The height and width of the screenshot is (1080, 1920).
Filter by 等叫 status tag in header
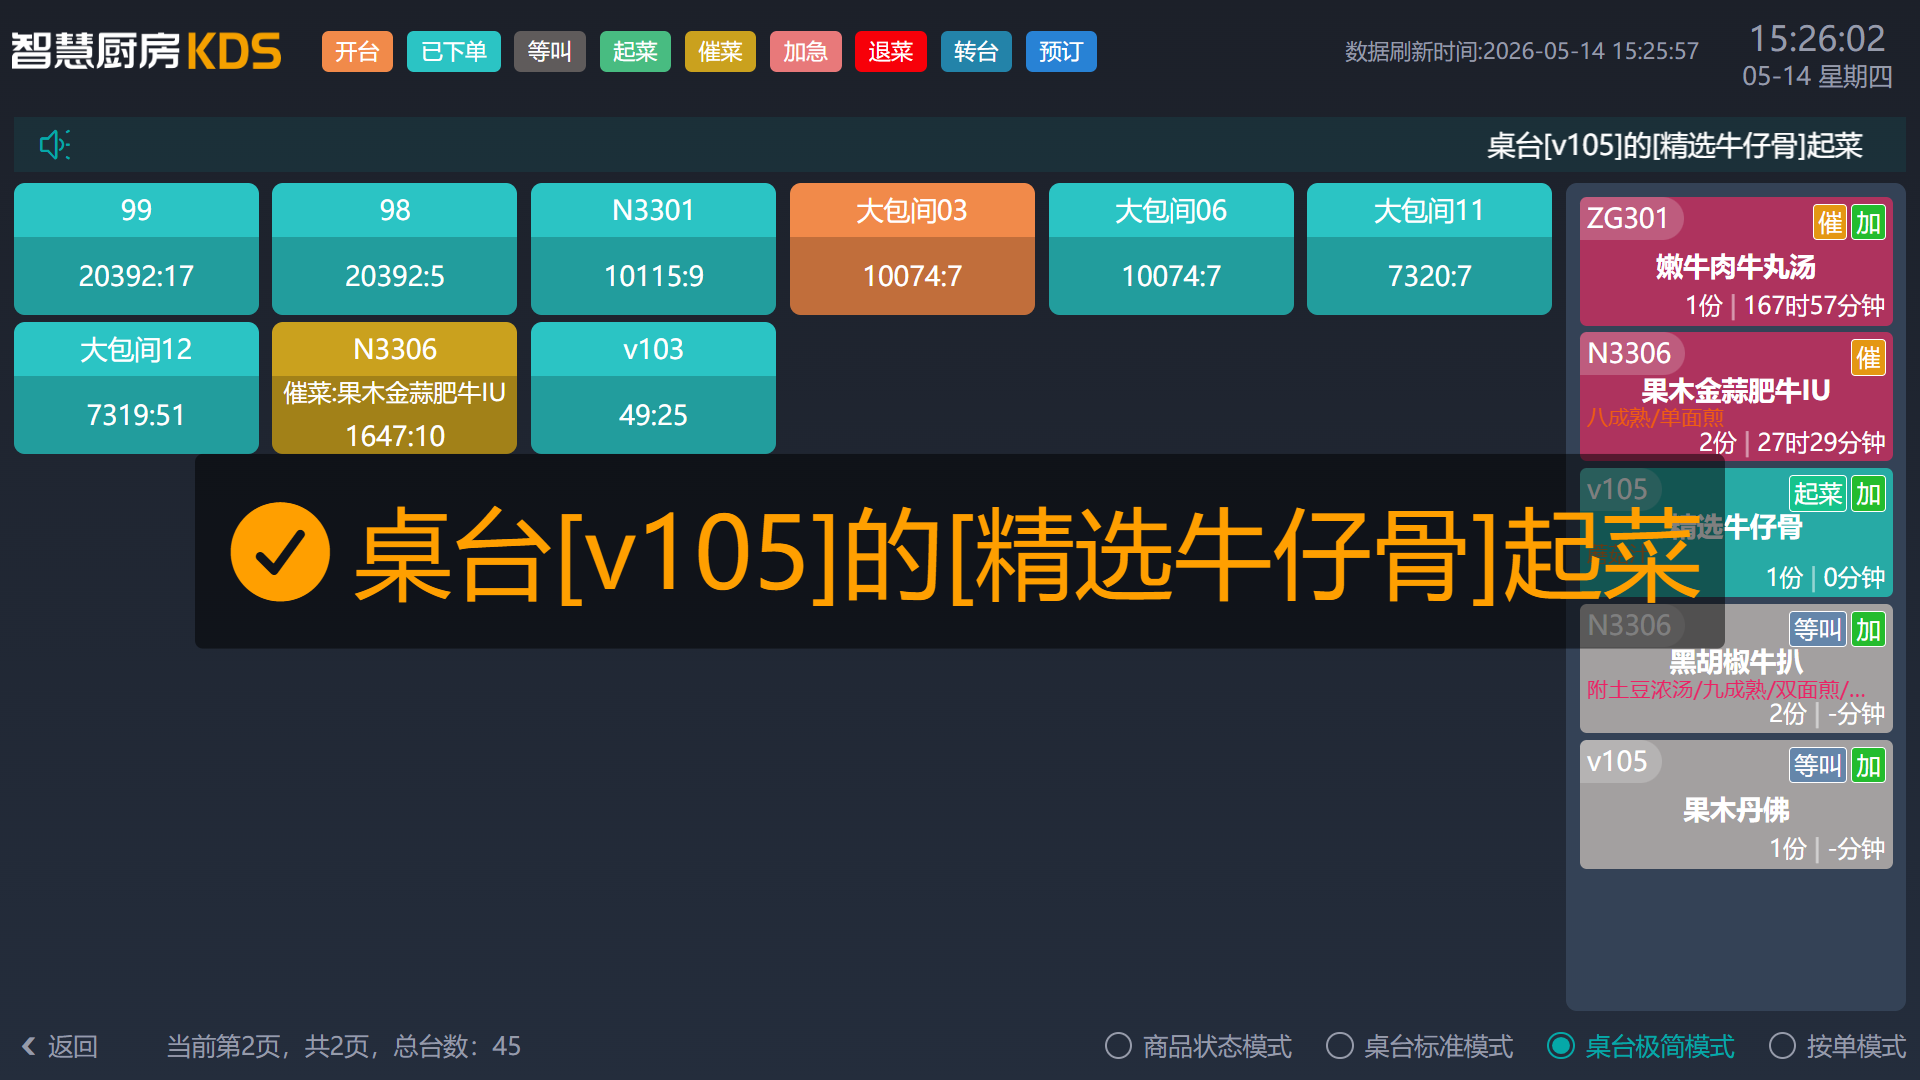coord(549,52)
